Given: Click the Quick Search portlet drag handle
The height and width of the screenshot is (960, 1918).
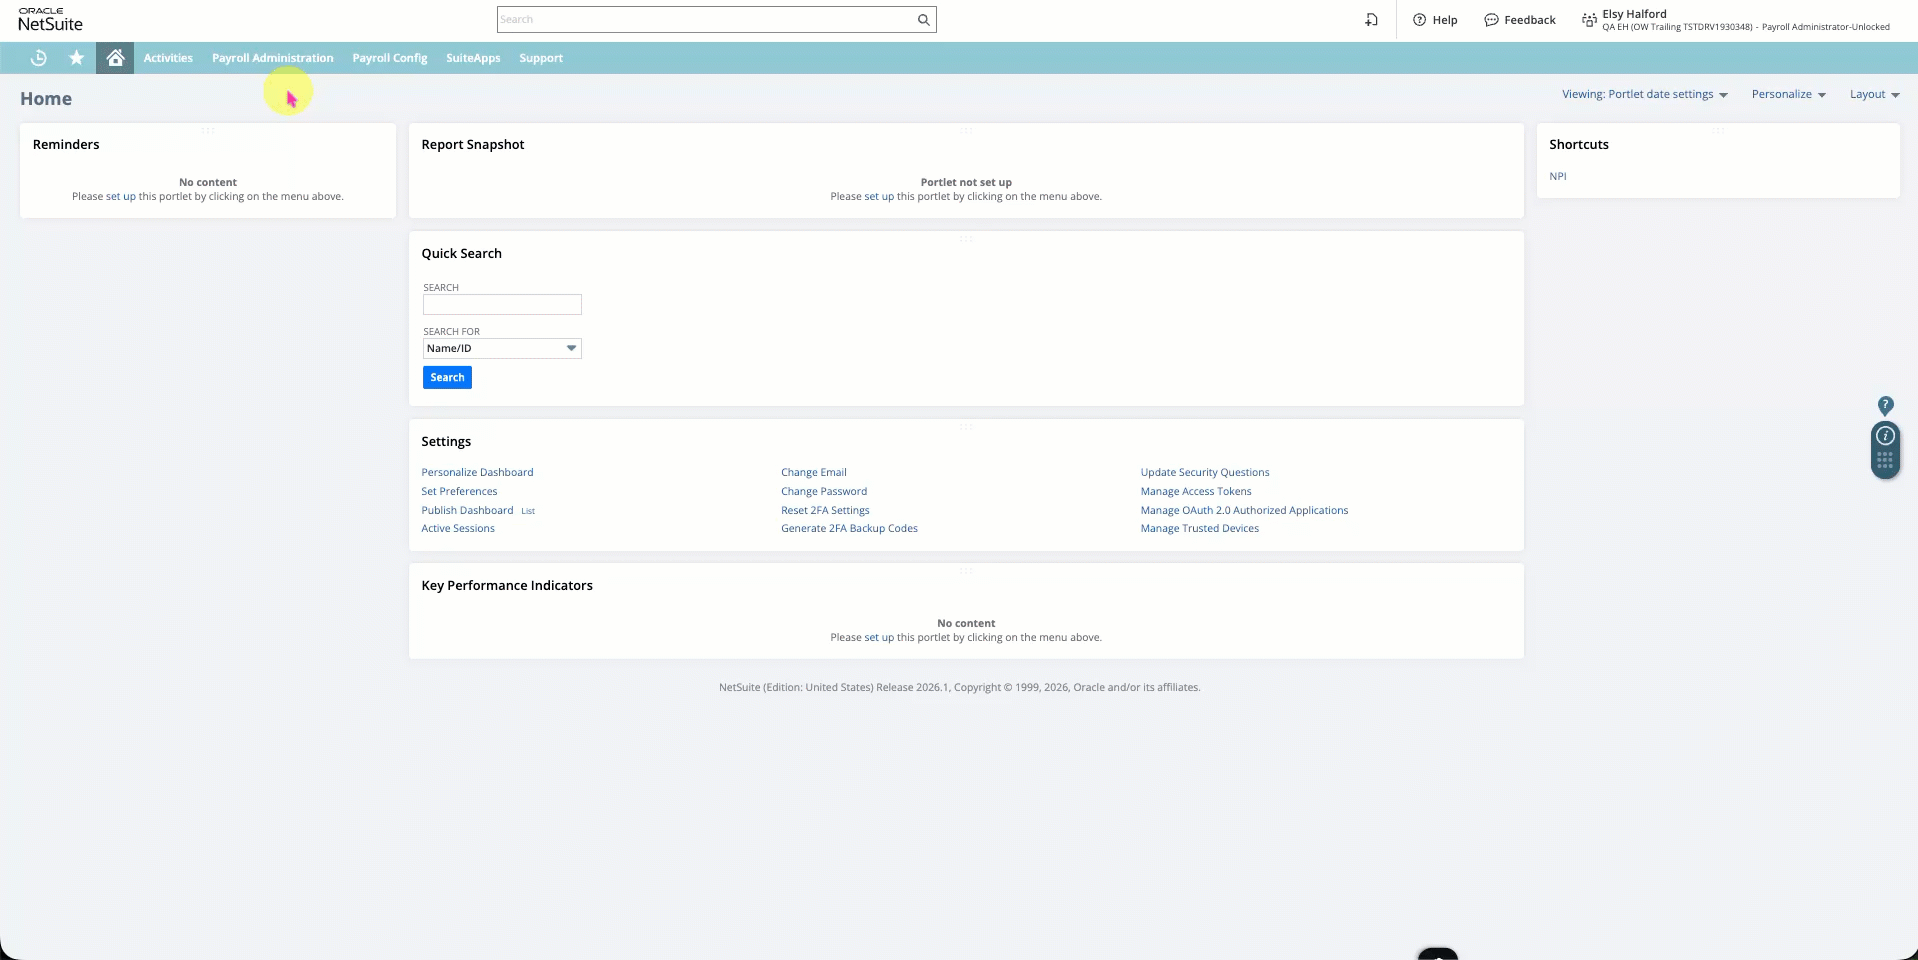Looking at the screenshot, I should pyautogui.click(x=966, y=239).
